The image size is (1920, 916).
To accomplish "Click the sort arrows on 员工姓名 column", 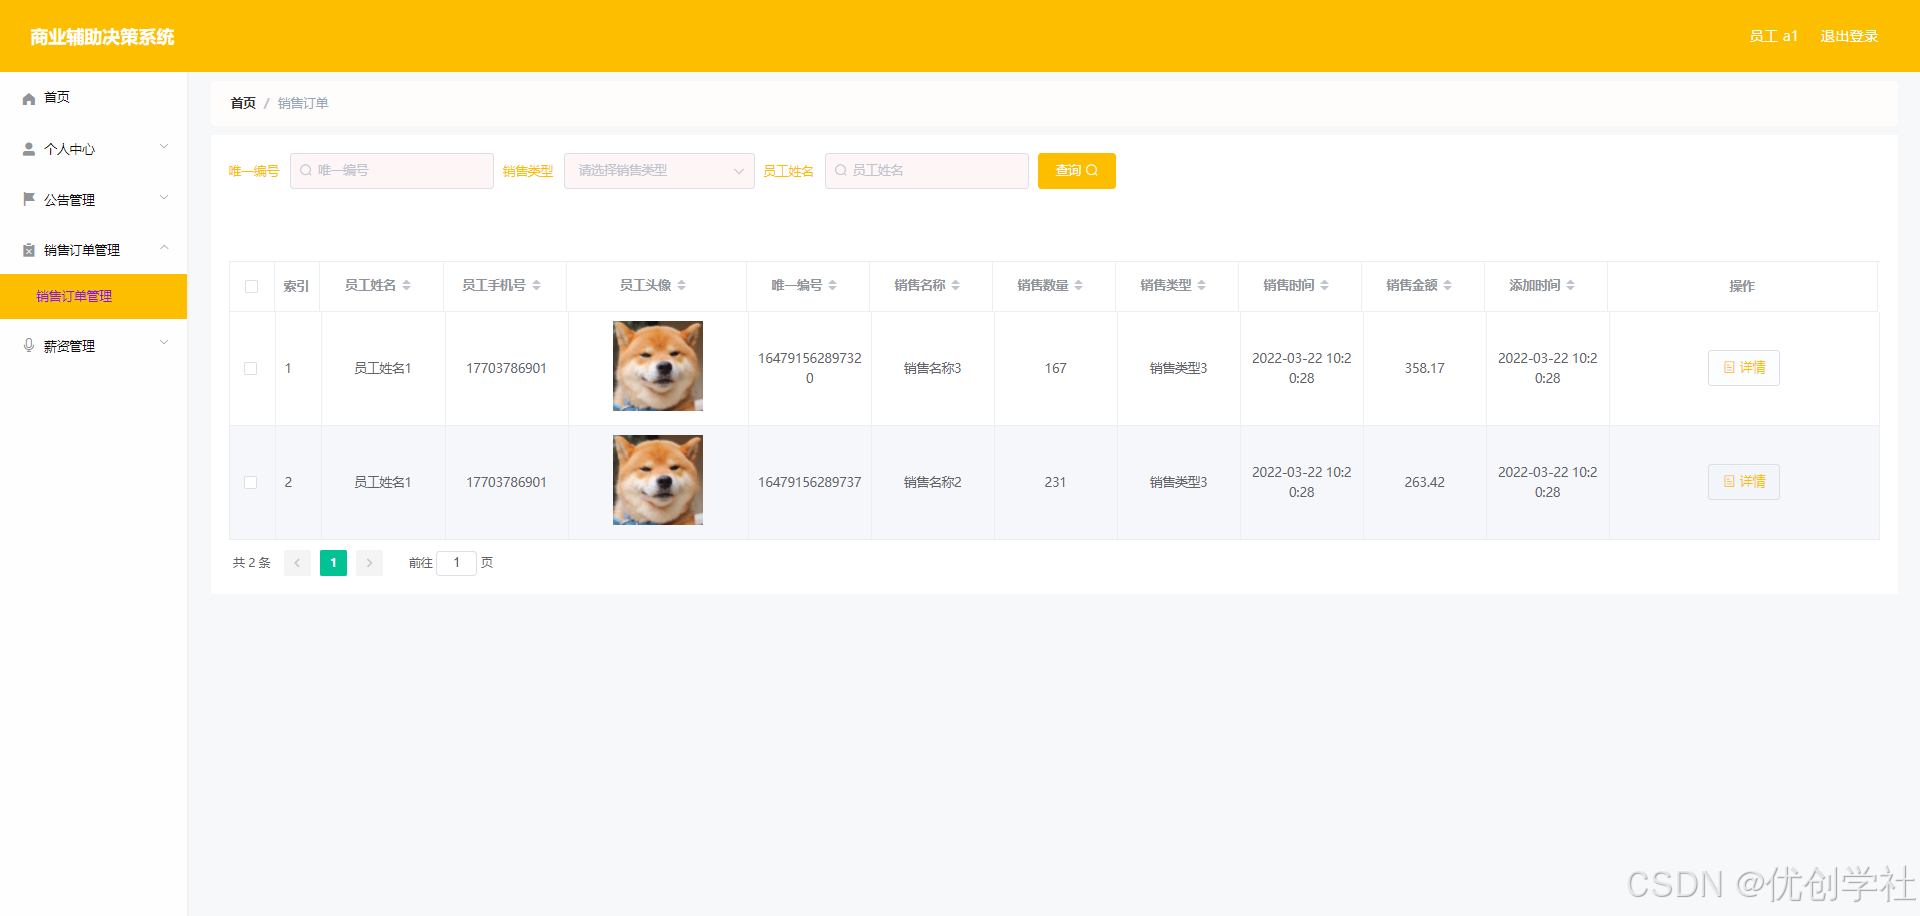I will click(407, 286).
